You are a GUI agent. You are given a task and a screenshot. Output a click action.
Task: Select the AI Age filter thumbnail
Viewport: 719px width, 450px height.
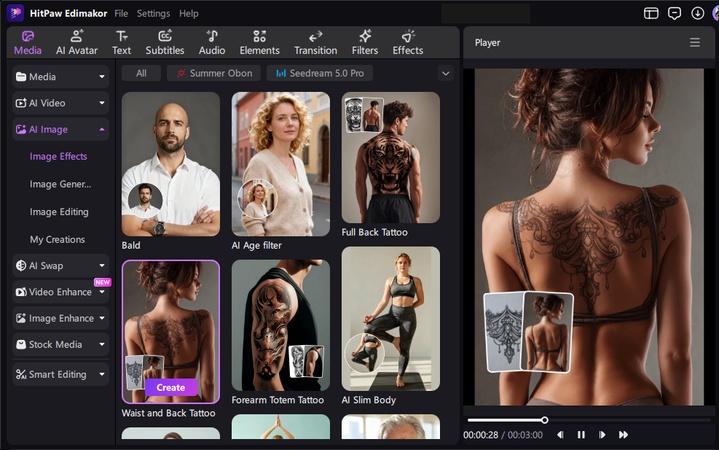[281, 164]
